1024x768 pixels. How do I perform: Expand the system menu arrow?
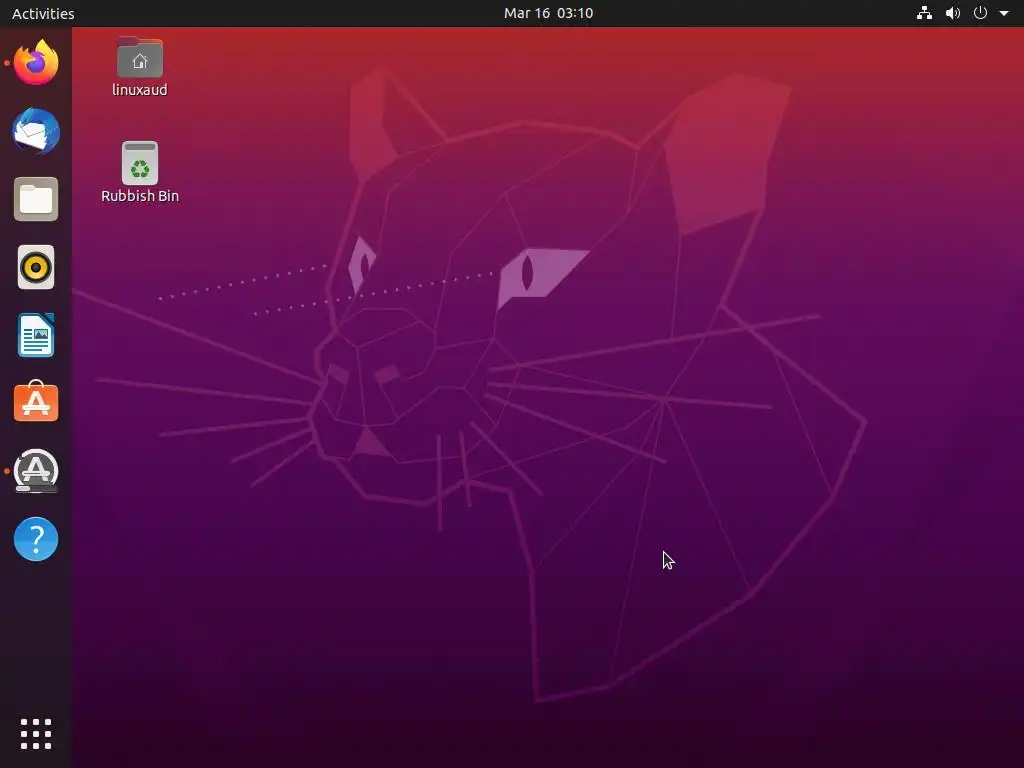(1004, 13)
